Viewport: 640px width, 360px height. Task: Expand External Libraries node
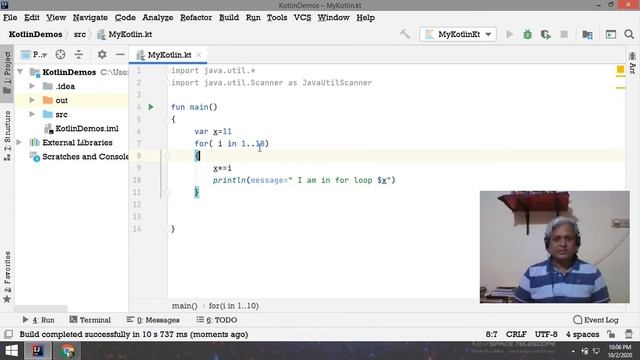[x=19, y=142]
